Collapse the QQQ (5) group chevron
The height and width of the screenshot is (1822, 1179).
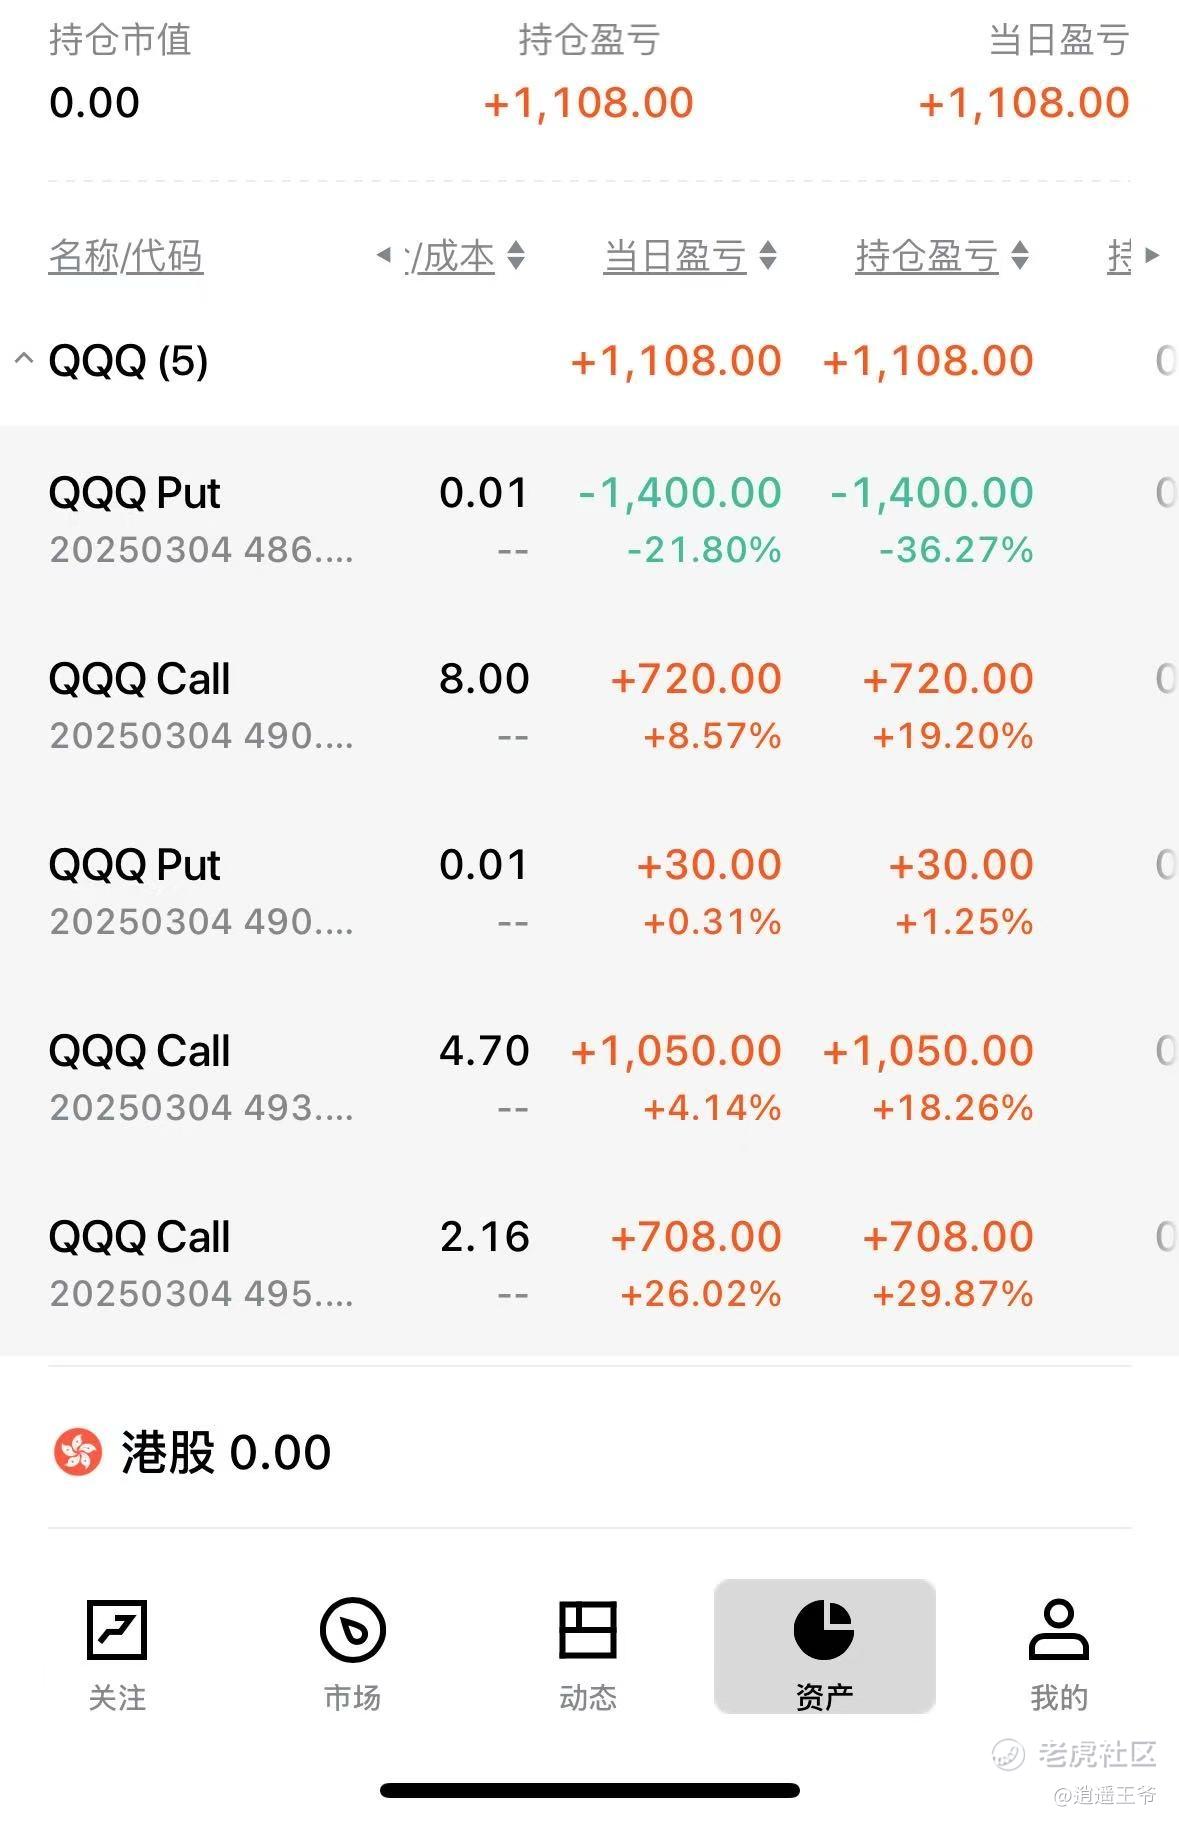click(24, 359)
